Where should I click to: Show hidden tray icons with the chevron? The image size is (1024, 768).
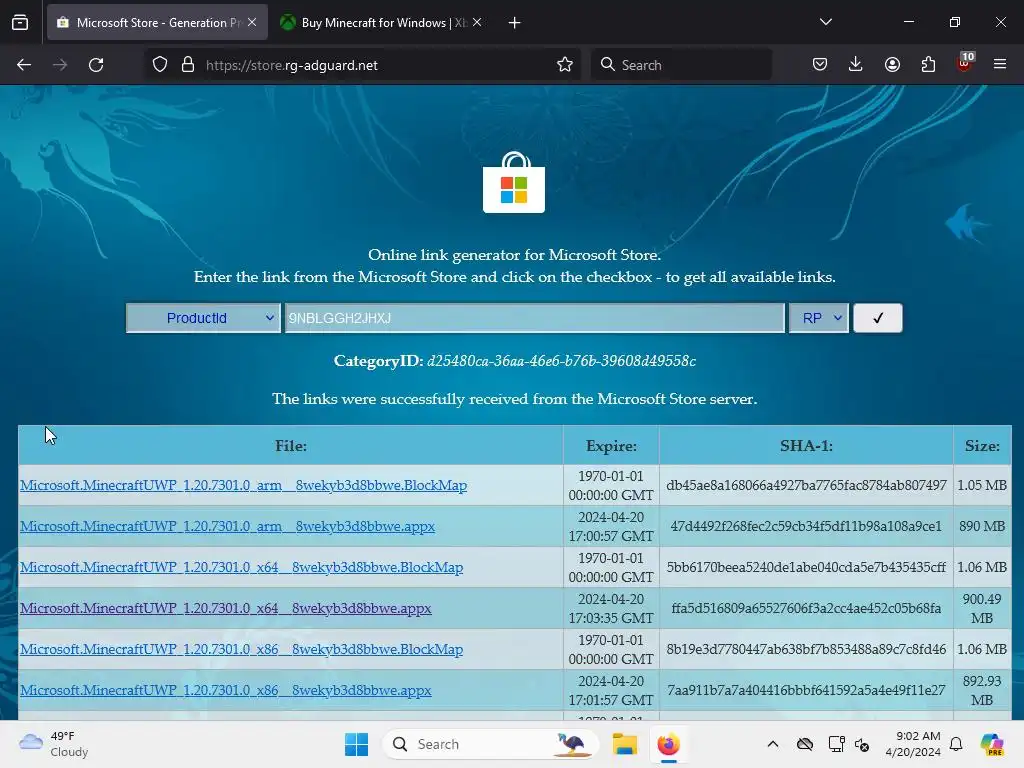coord(773,744)
